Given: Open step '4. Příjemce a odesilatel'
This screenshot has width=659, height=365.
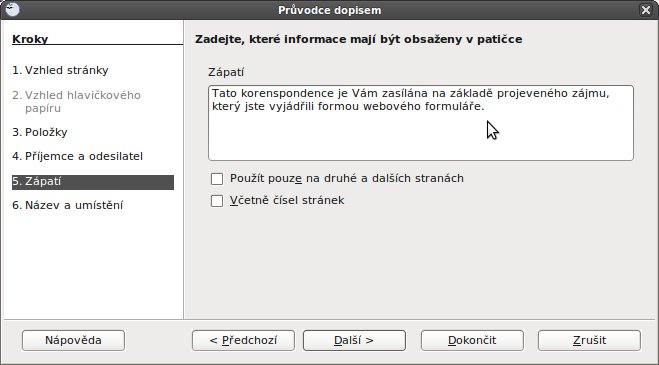Looking at the screenshot, I should tap(77, 156).
